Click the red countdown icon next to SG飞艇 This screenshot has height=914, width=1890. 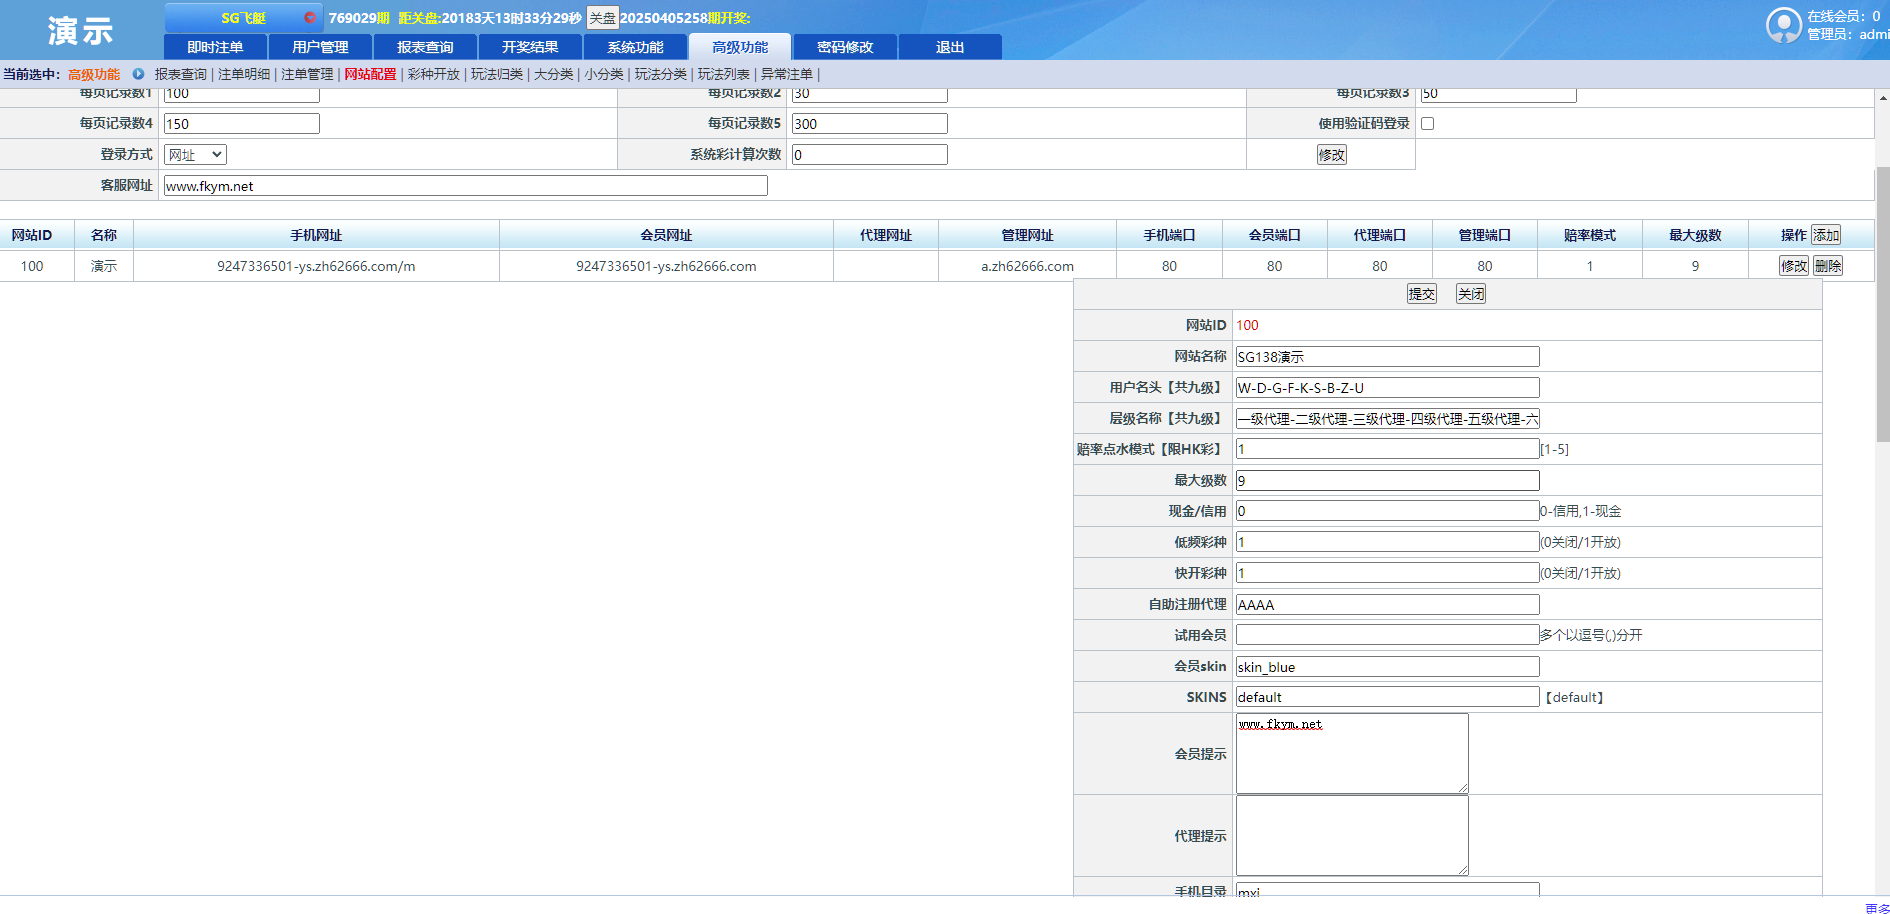click(311, 16)
